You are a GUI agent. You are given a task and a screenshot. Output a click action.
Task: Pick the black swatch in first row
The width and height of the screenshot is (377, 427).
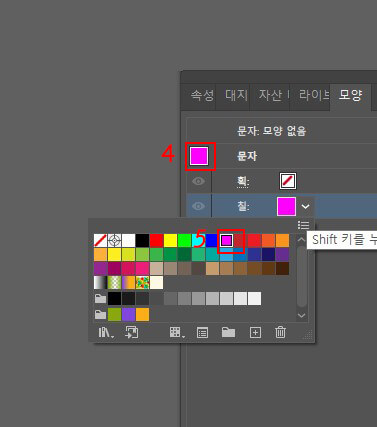point(142,240)
